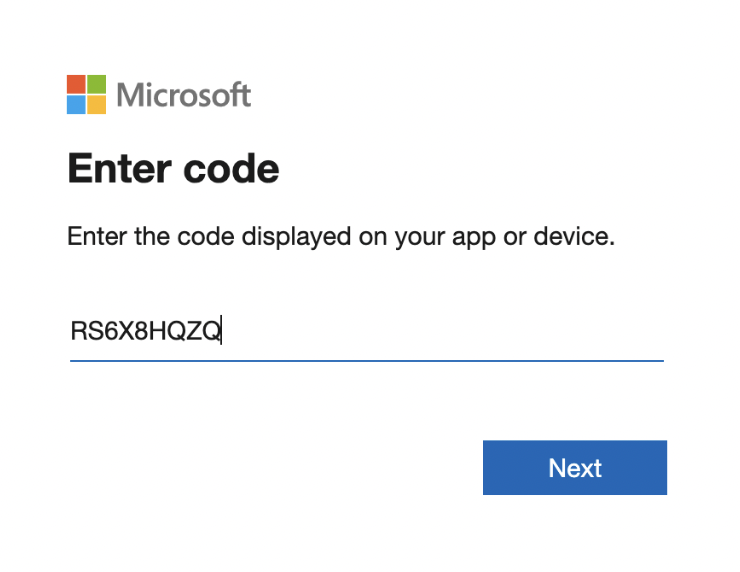The height and width of the screenshot is (572, 740).
Task: Click the green square of the Microsoft logo
Action: point(97,84)
